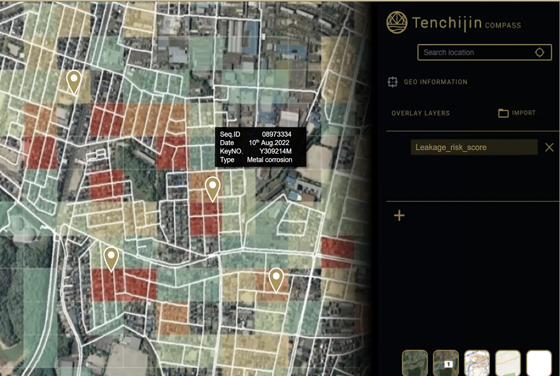Click the OVERLAY LAYERS heading
The image size is (560, 376).
[x=420, y=113]
